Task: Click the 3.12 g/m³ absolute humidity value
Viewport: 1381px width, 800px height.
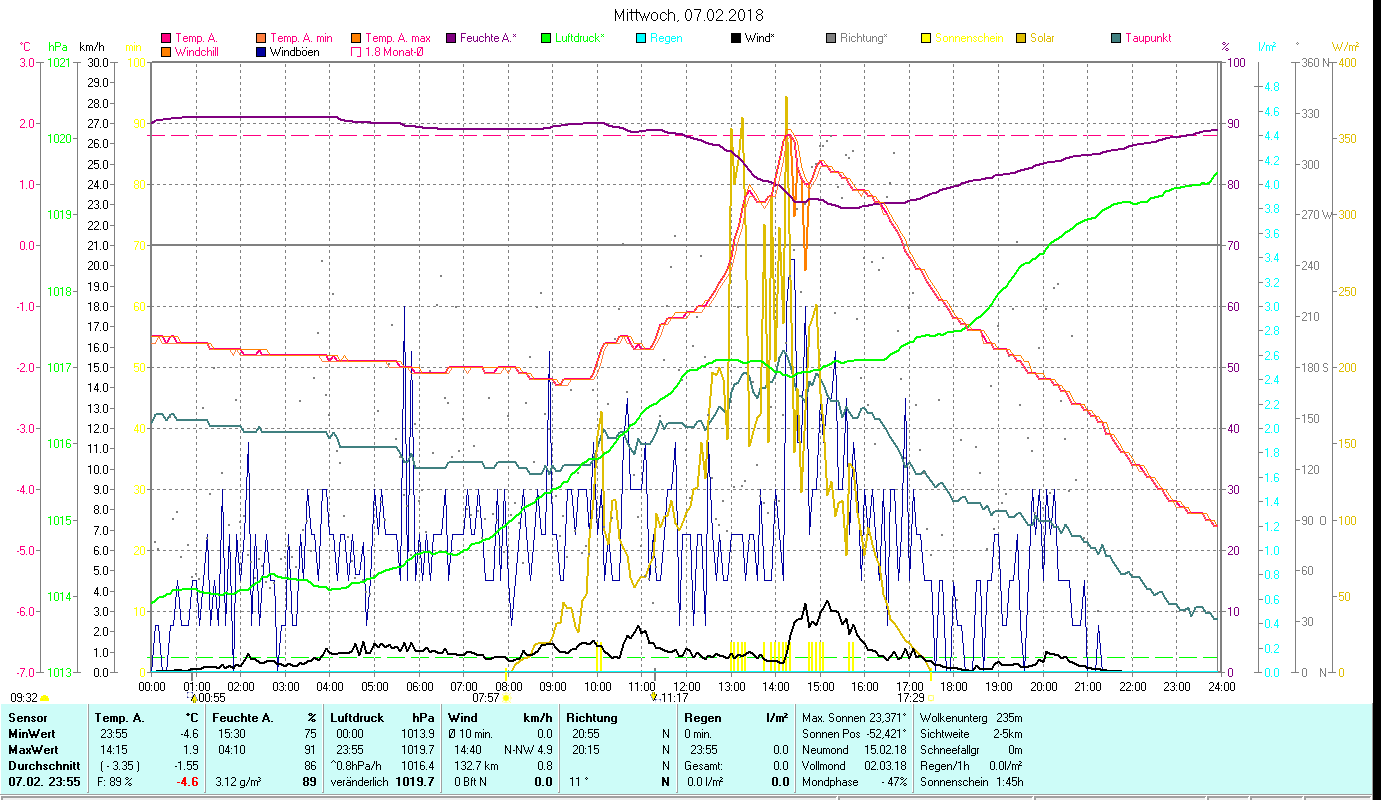Action: pos(240,781)
